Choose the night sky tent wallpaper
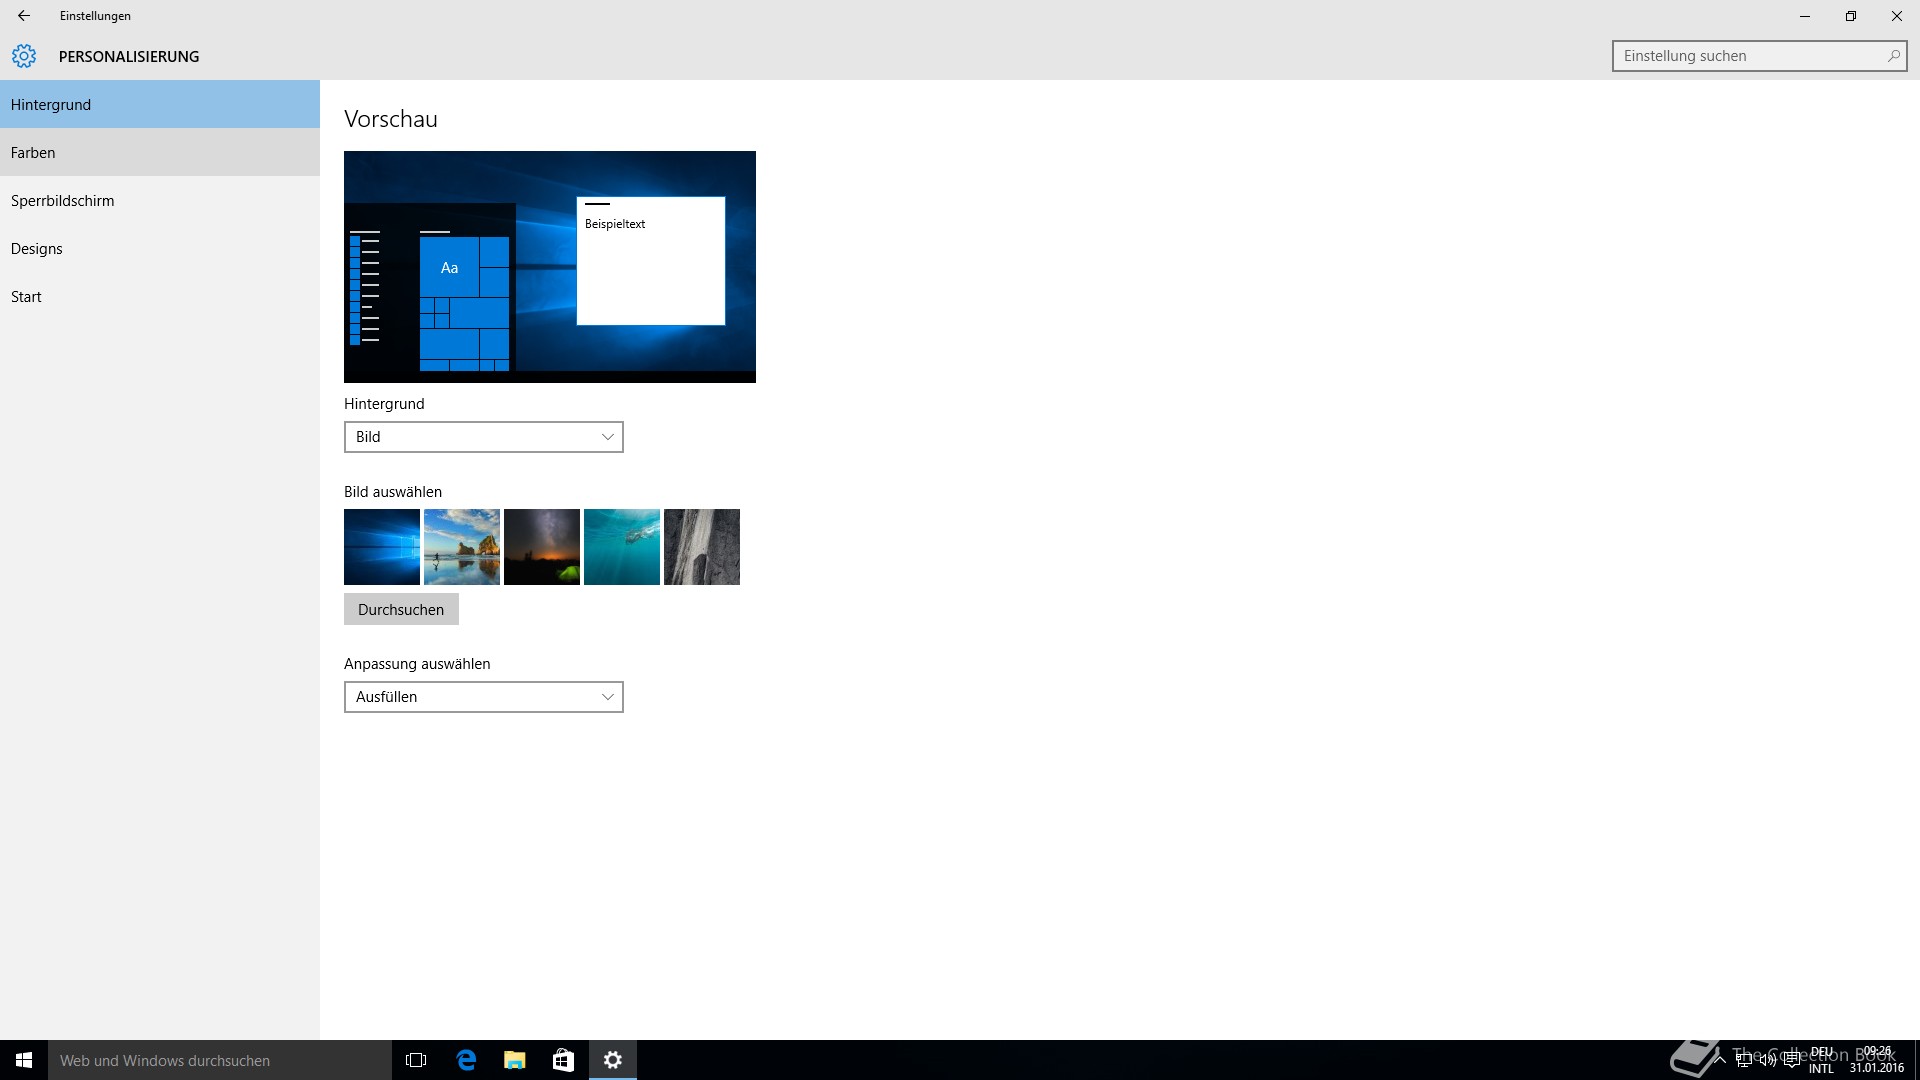 tap(542, 547)
